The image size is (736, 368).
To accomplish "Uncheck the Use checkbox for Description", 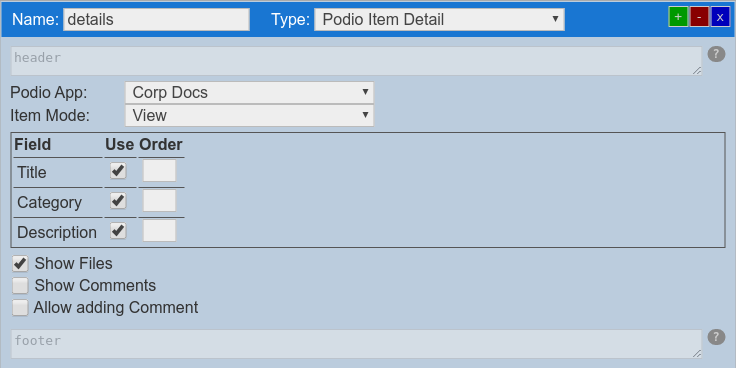I will point(118,231).
